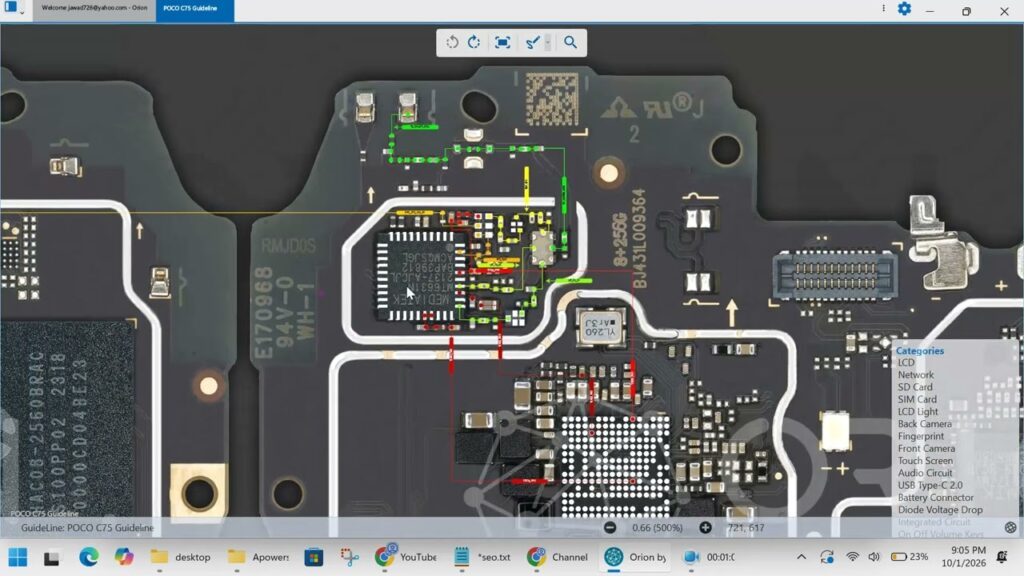The image size is (1024, 576).
Task: Select the SIM Card category
Action: pyautogui.click(x=917, y=399)
